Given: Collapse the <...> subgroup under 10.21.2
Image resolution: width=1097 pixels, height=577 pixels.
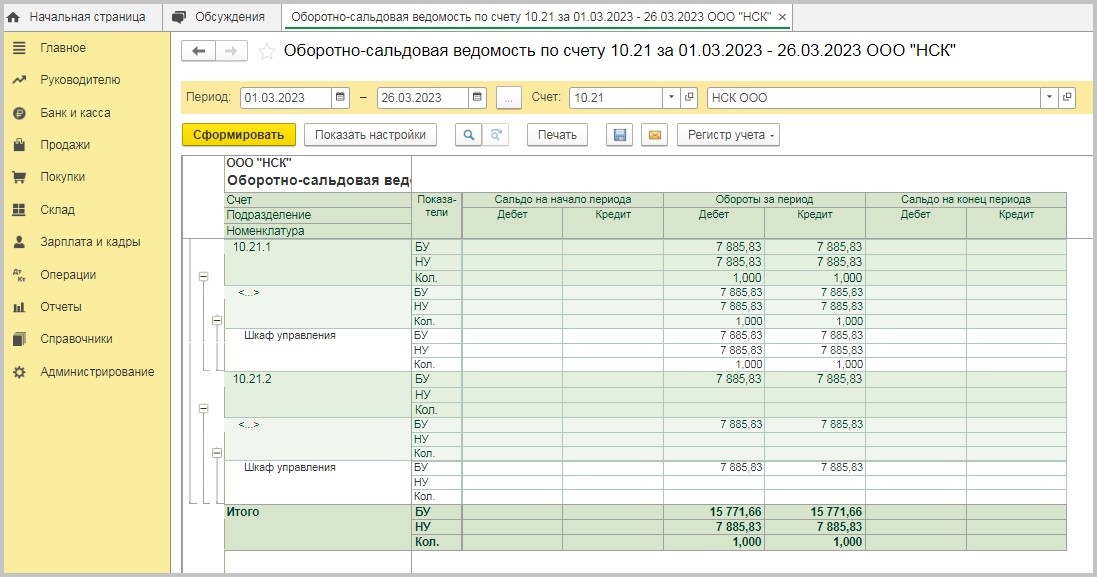Looking at the screenshot, I should pos(217,453).
